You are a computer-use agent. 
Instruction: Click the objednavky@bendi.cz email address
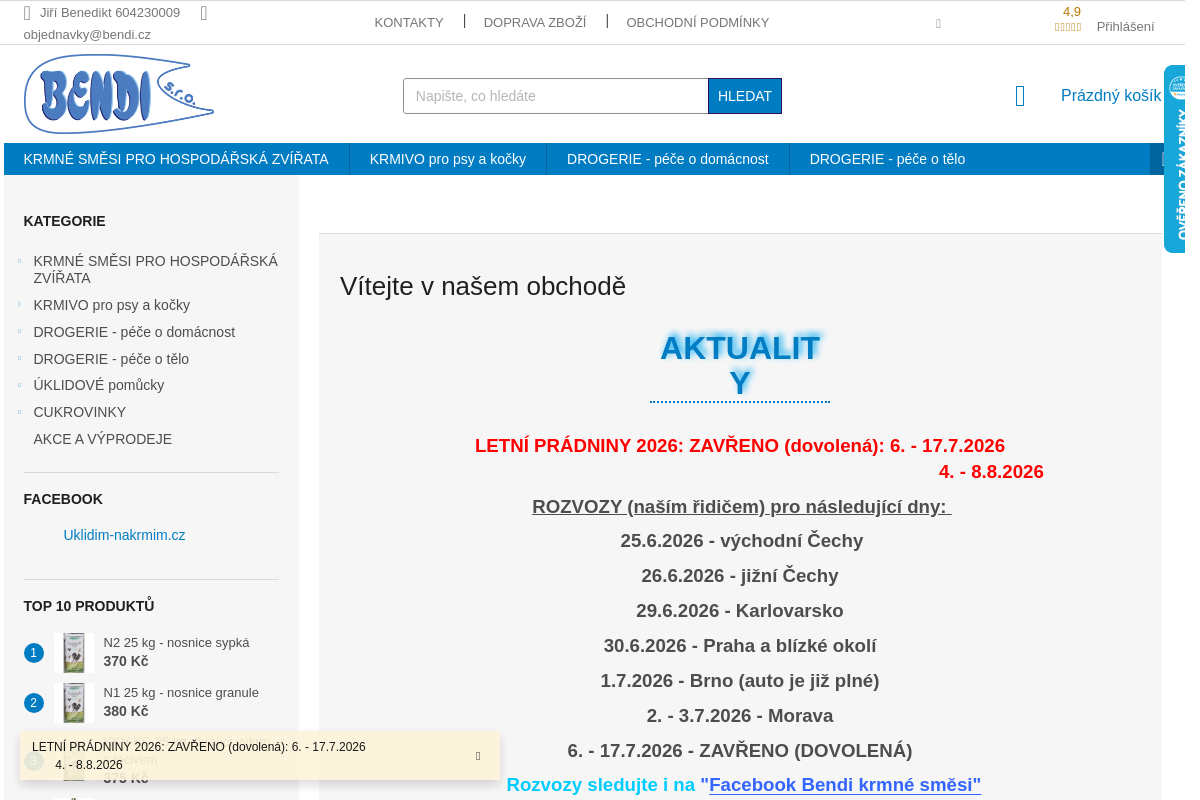87,35
